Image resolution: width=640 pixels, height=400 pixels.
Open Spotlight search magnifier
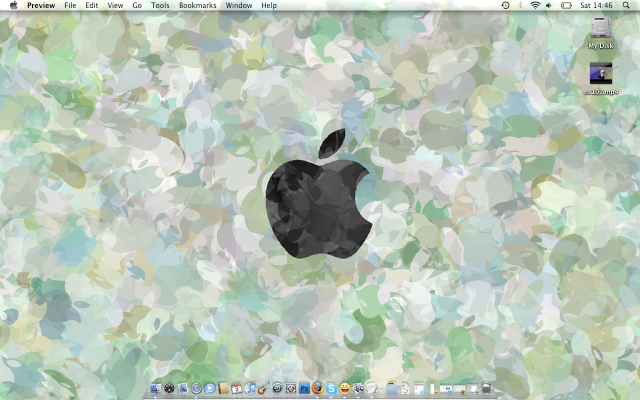(x=626, y=5)
